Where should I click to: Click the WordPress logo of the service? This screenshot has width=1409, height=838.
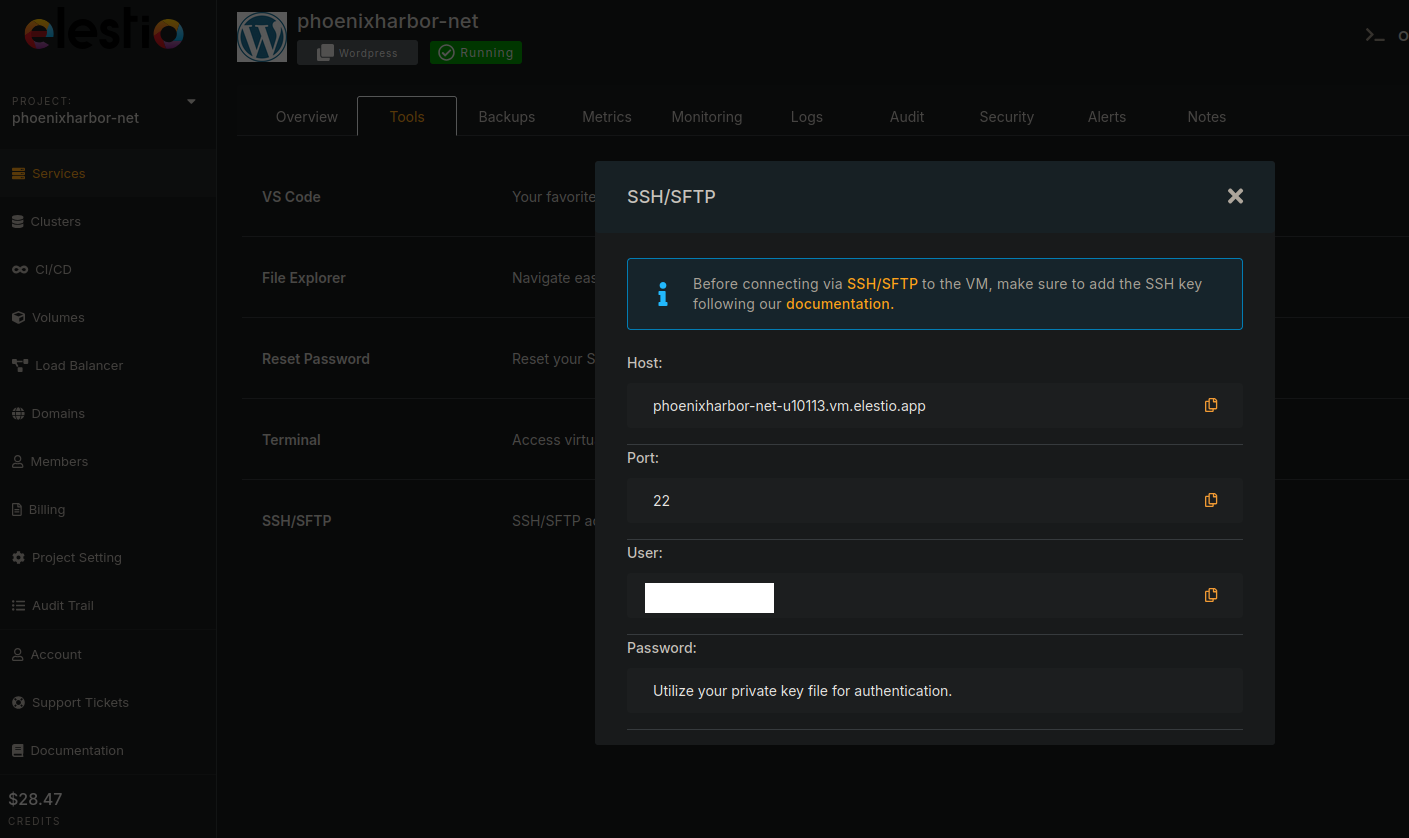262,37
